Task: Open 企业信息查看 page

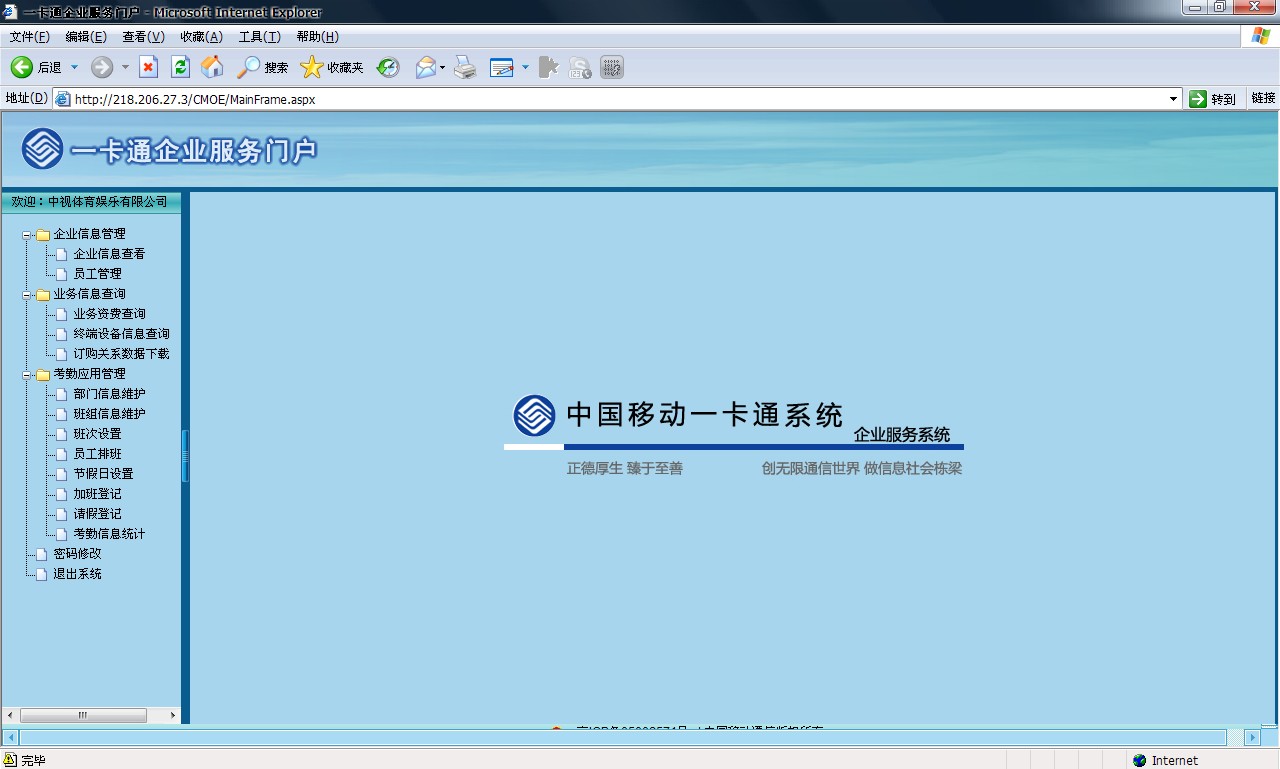Action: point(109,254)
